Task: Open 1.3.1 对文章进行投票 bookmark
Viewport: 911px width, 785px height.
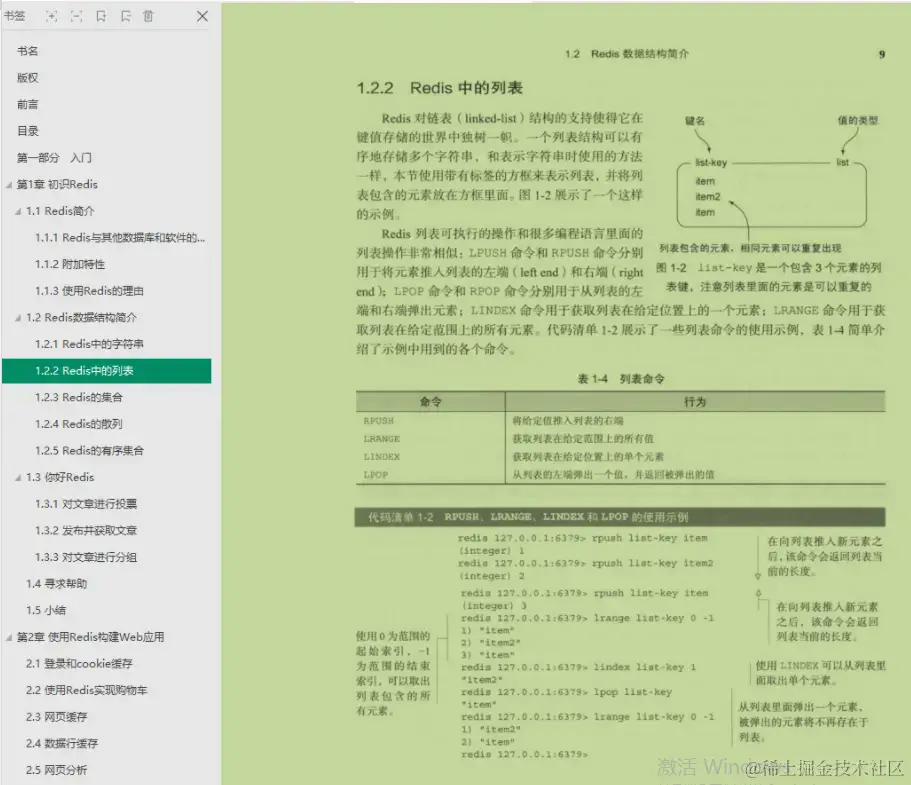Action: [x=85, y=504]
